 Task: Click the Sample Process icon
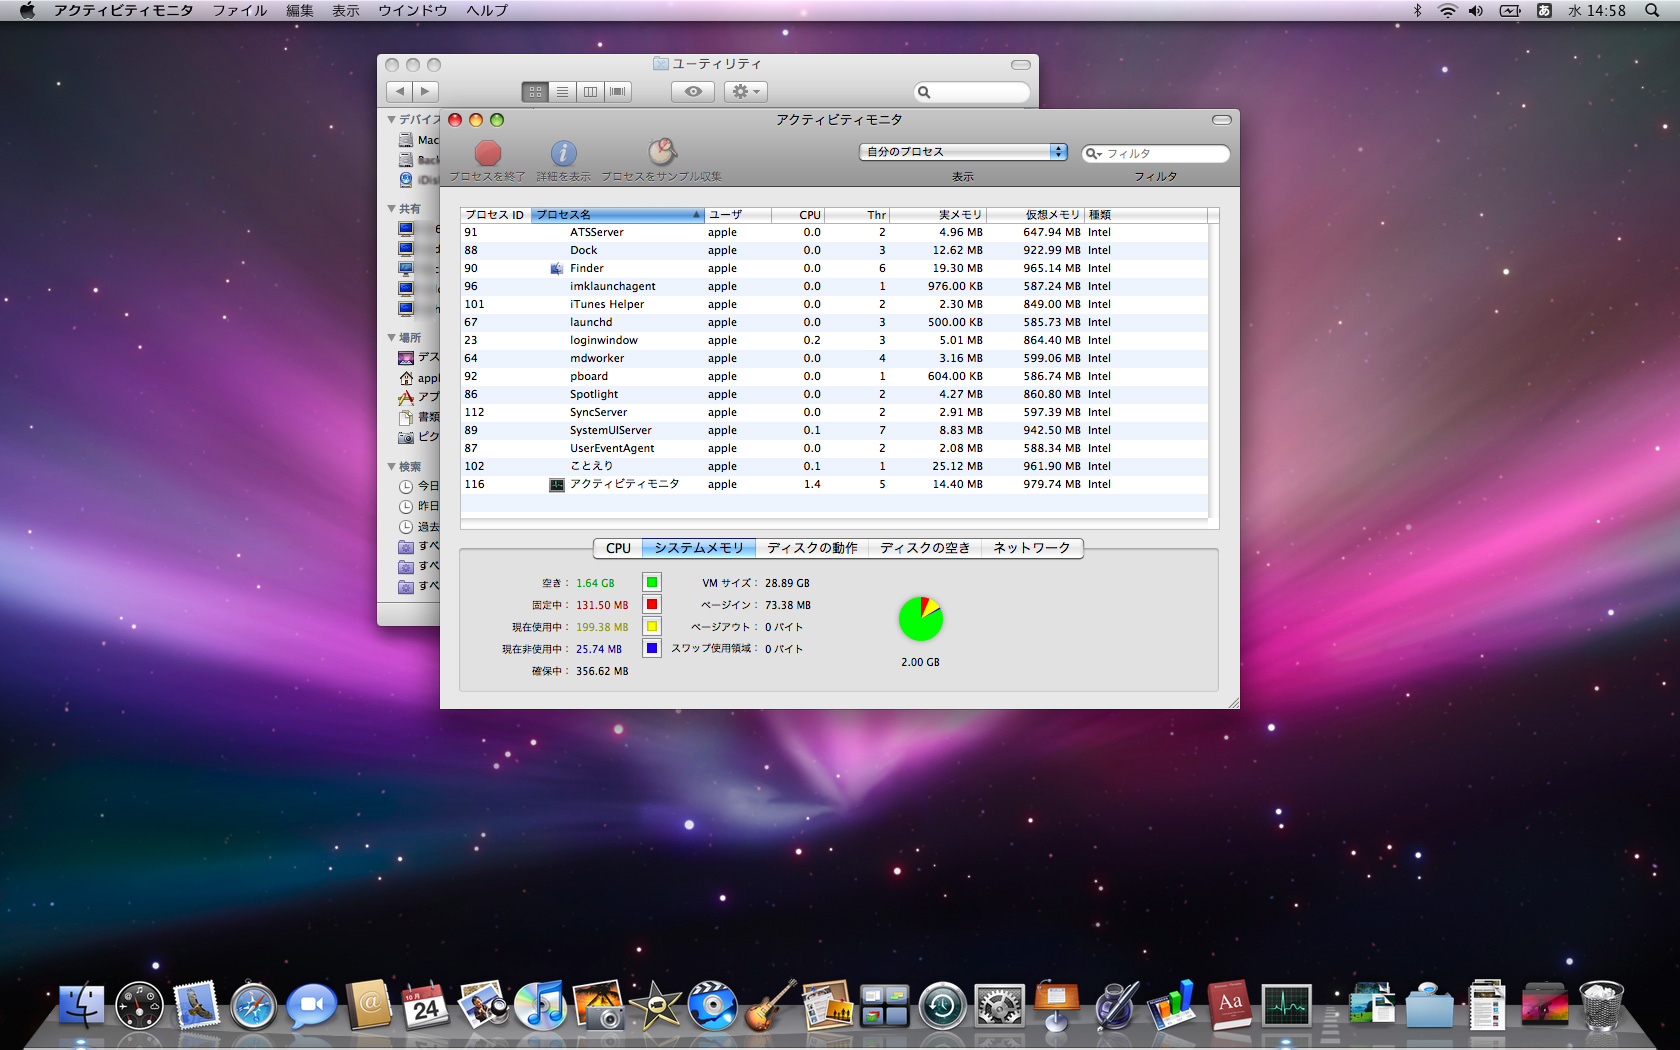pyautogui.click(x=661, y=152)
